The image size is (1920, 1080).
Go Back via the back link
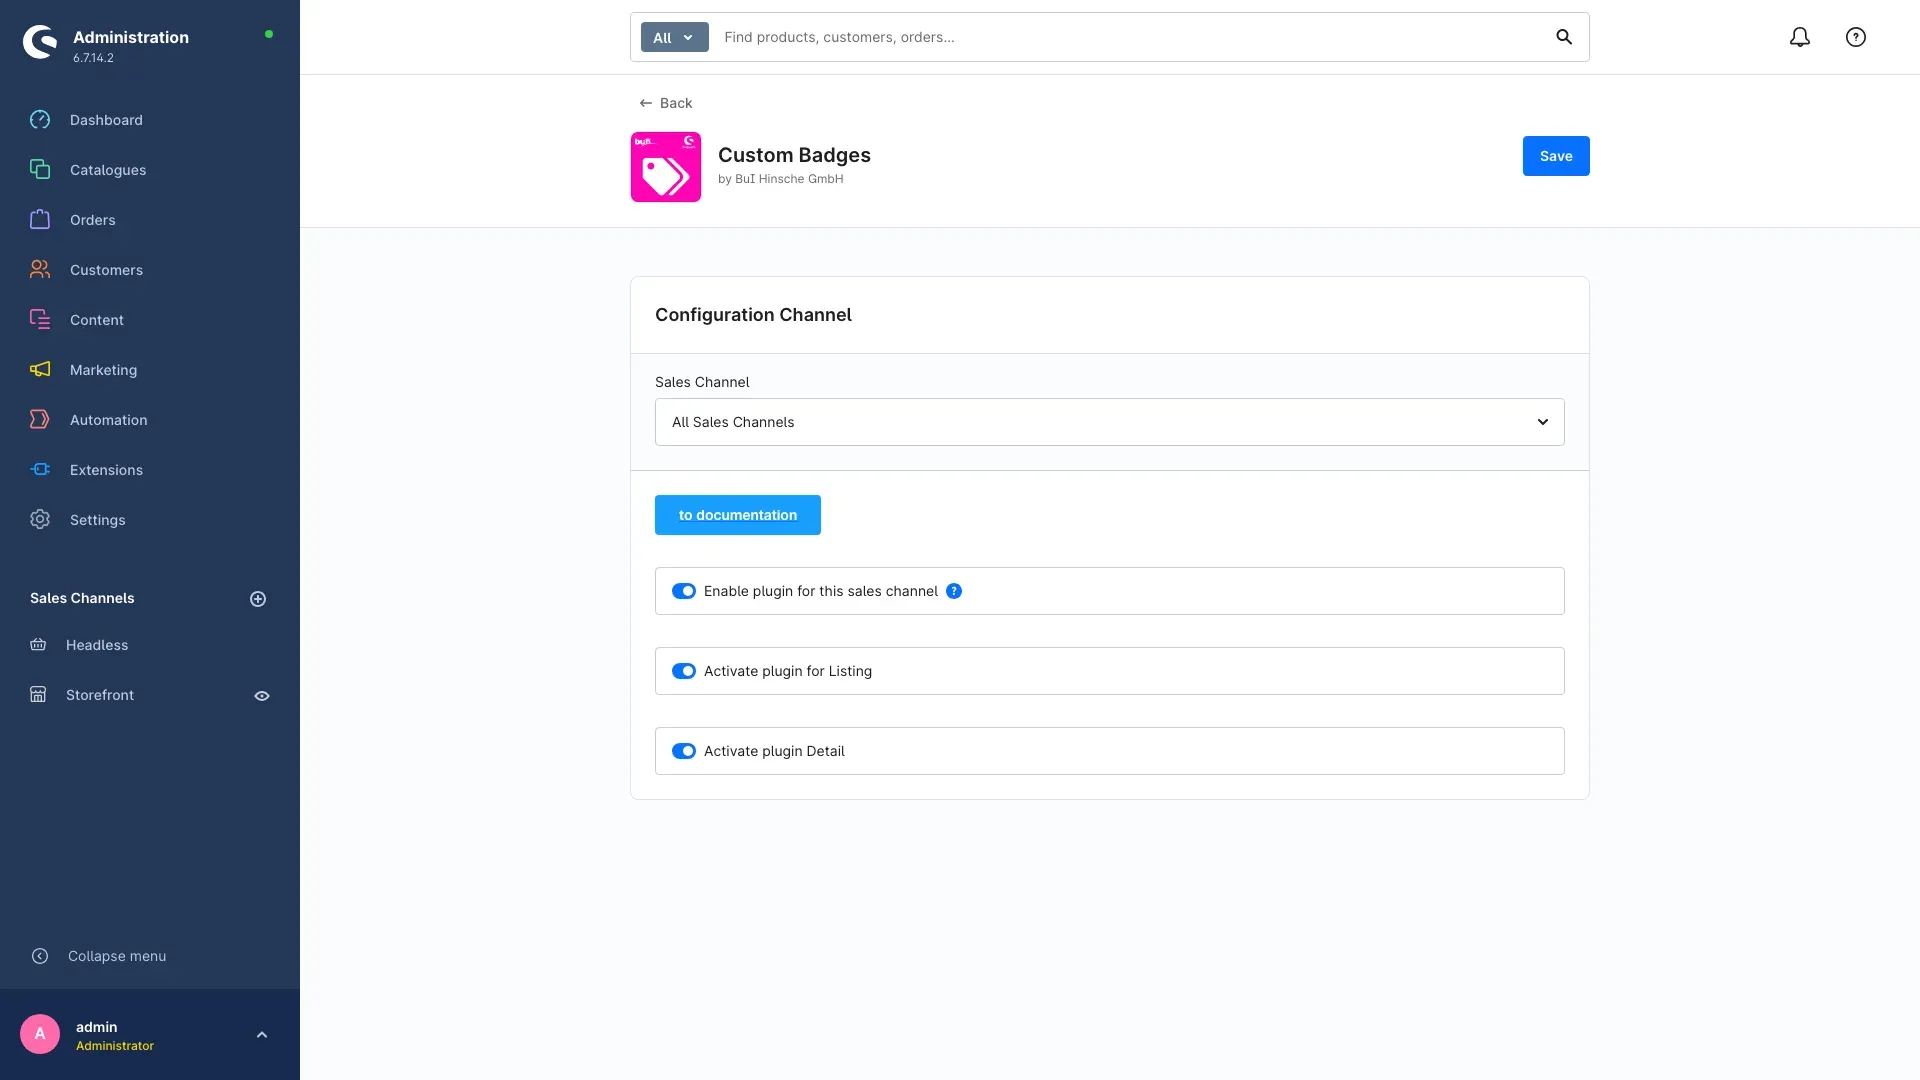tap(666, 103)
